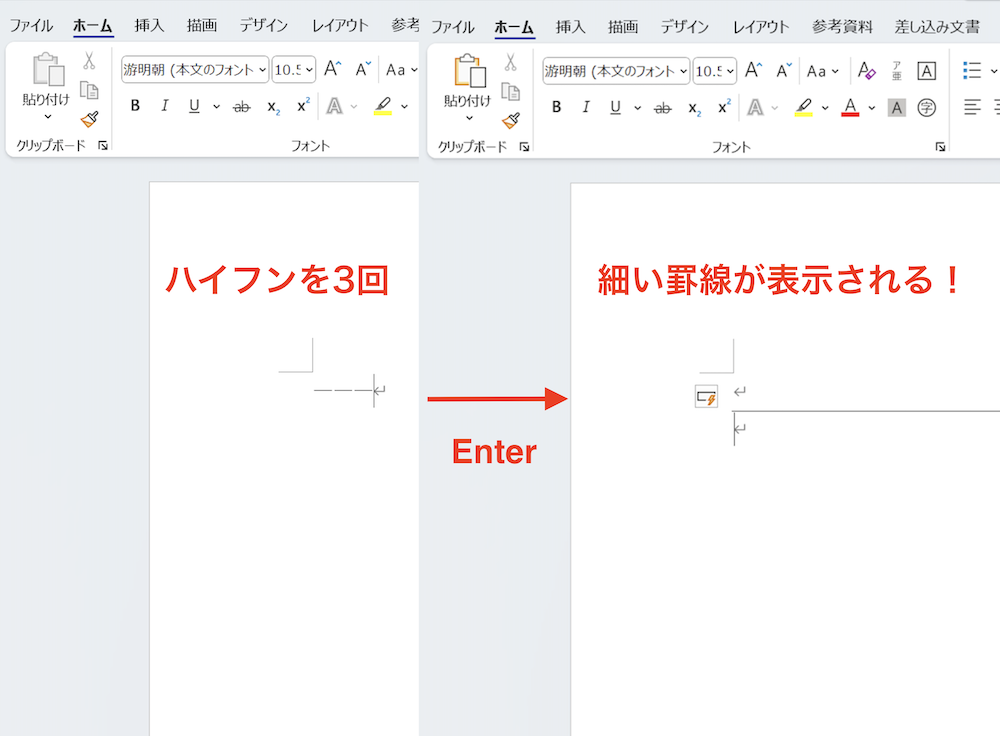Open デザイン tab in right window
The height and width of the screenshot is (736, 1000).
[684, 27]
